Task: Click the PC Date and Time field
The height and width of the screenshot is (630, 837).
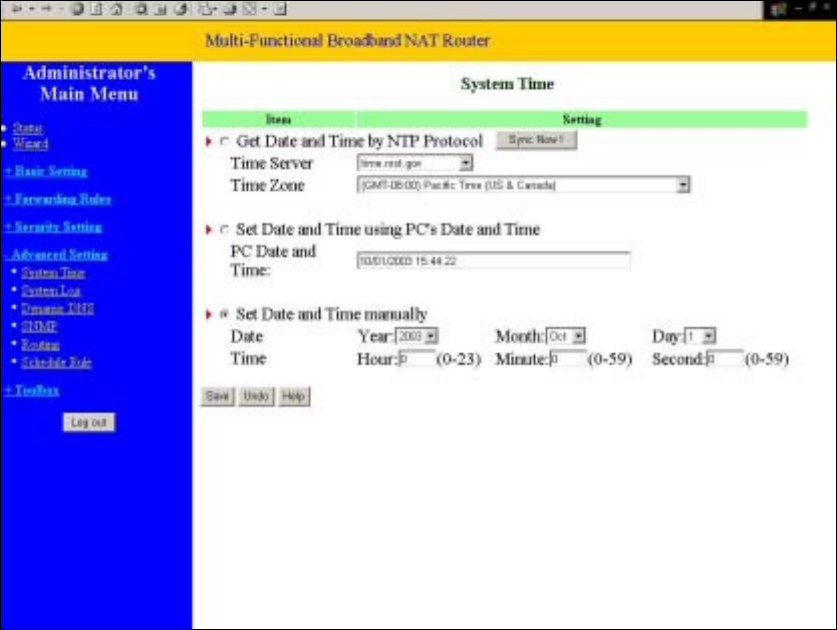Action: [493, 261]
